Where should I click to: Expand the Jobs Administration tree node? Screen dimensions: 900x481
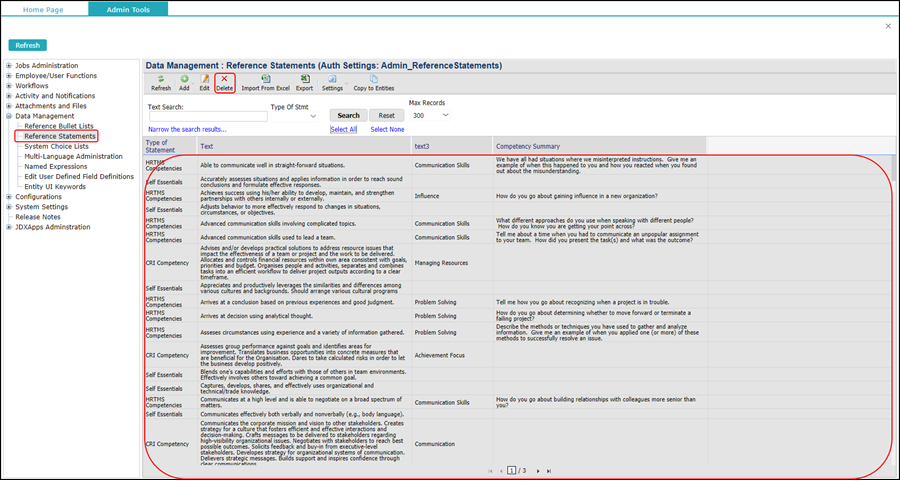click(9, 66)
